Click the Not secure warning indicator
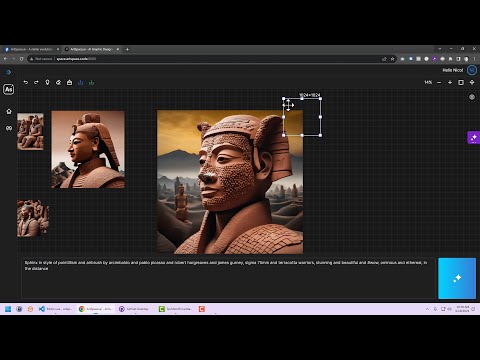The image size is (480, 360). pyautogui.click(x=42, y=59)
